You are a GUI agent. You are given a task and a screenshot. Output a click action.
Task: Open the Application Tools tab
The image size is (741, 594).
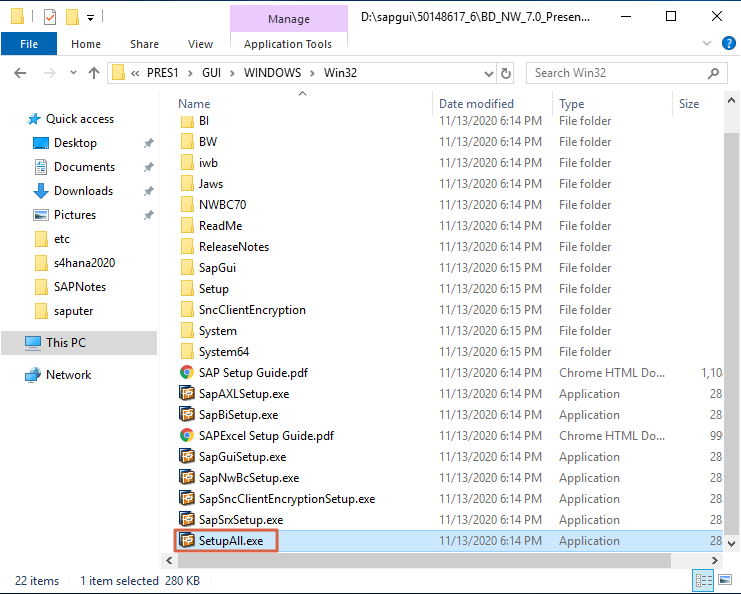point(288,44)
